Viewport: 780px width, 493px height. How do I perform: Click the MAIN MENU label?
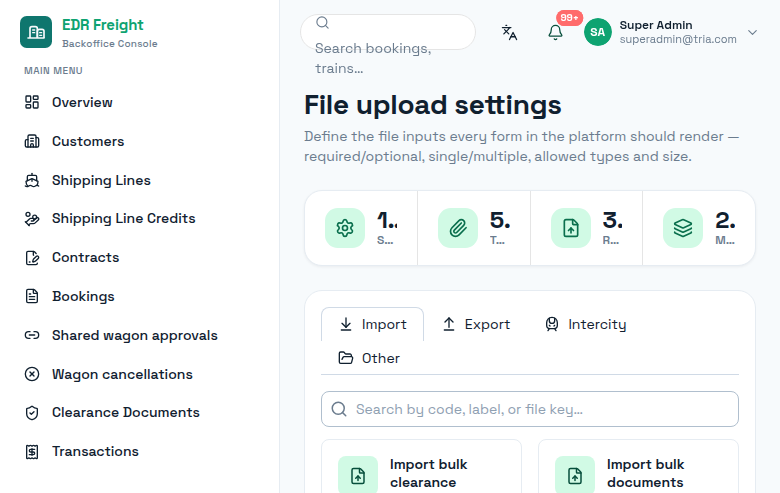[x=53, y=71]
